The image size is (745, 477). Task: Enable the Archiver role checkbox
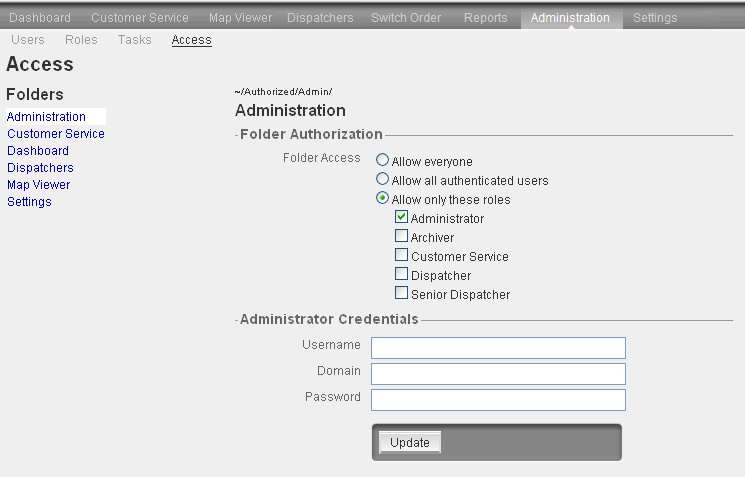401,237
